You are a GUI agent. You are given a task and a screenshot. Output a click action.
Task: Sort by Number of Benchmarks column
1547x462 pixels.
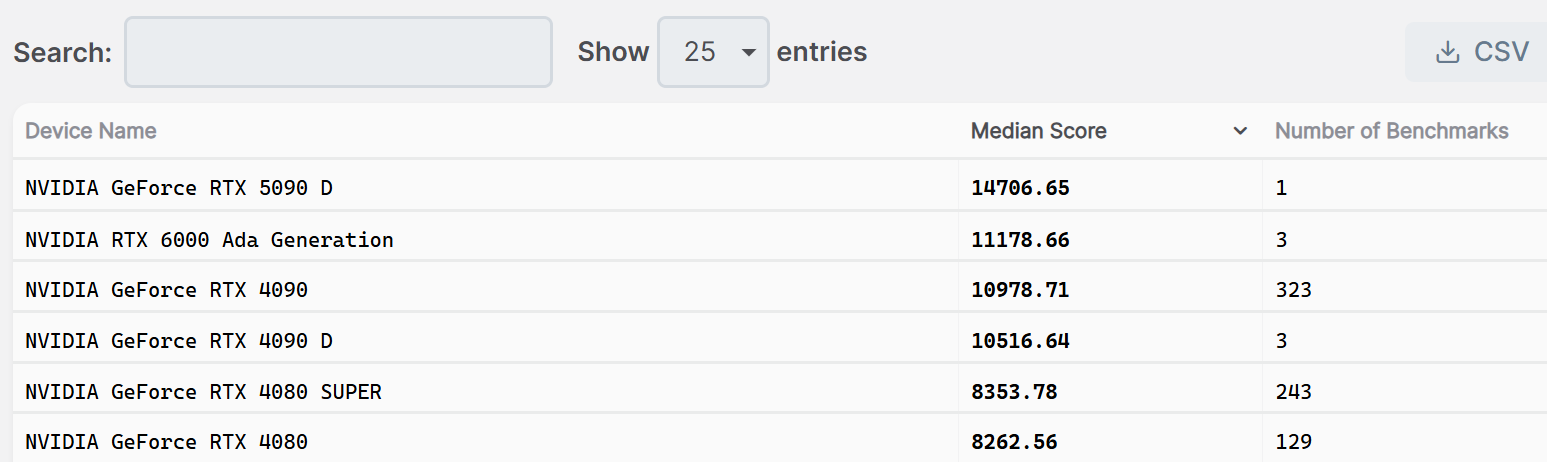[1391, 131]
